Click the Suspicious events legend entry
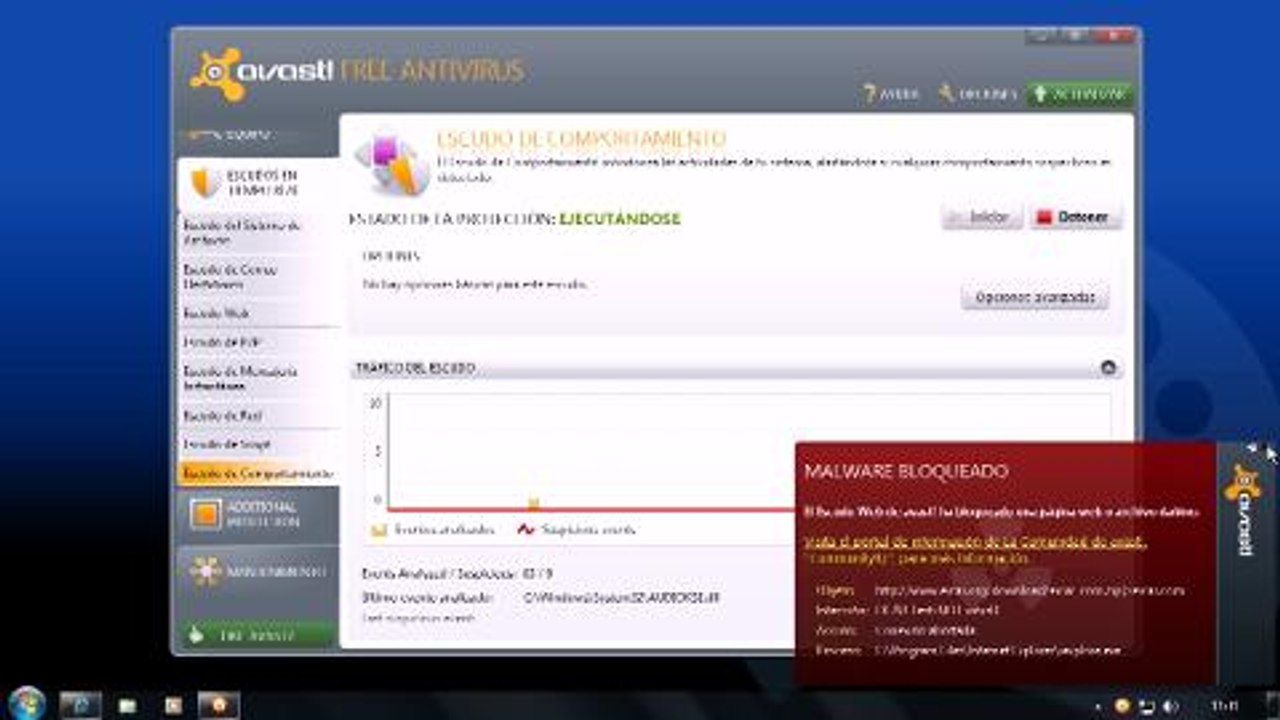The width and height of the screenshot is (1280, 720). coord(576,530)
